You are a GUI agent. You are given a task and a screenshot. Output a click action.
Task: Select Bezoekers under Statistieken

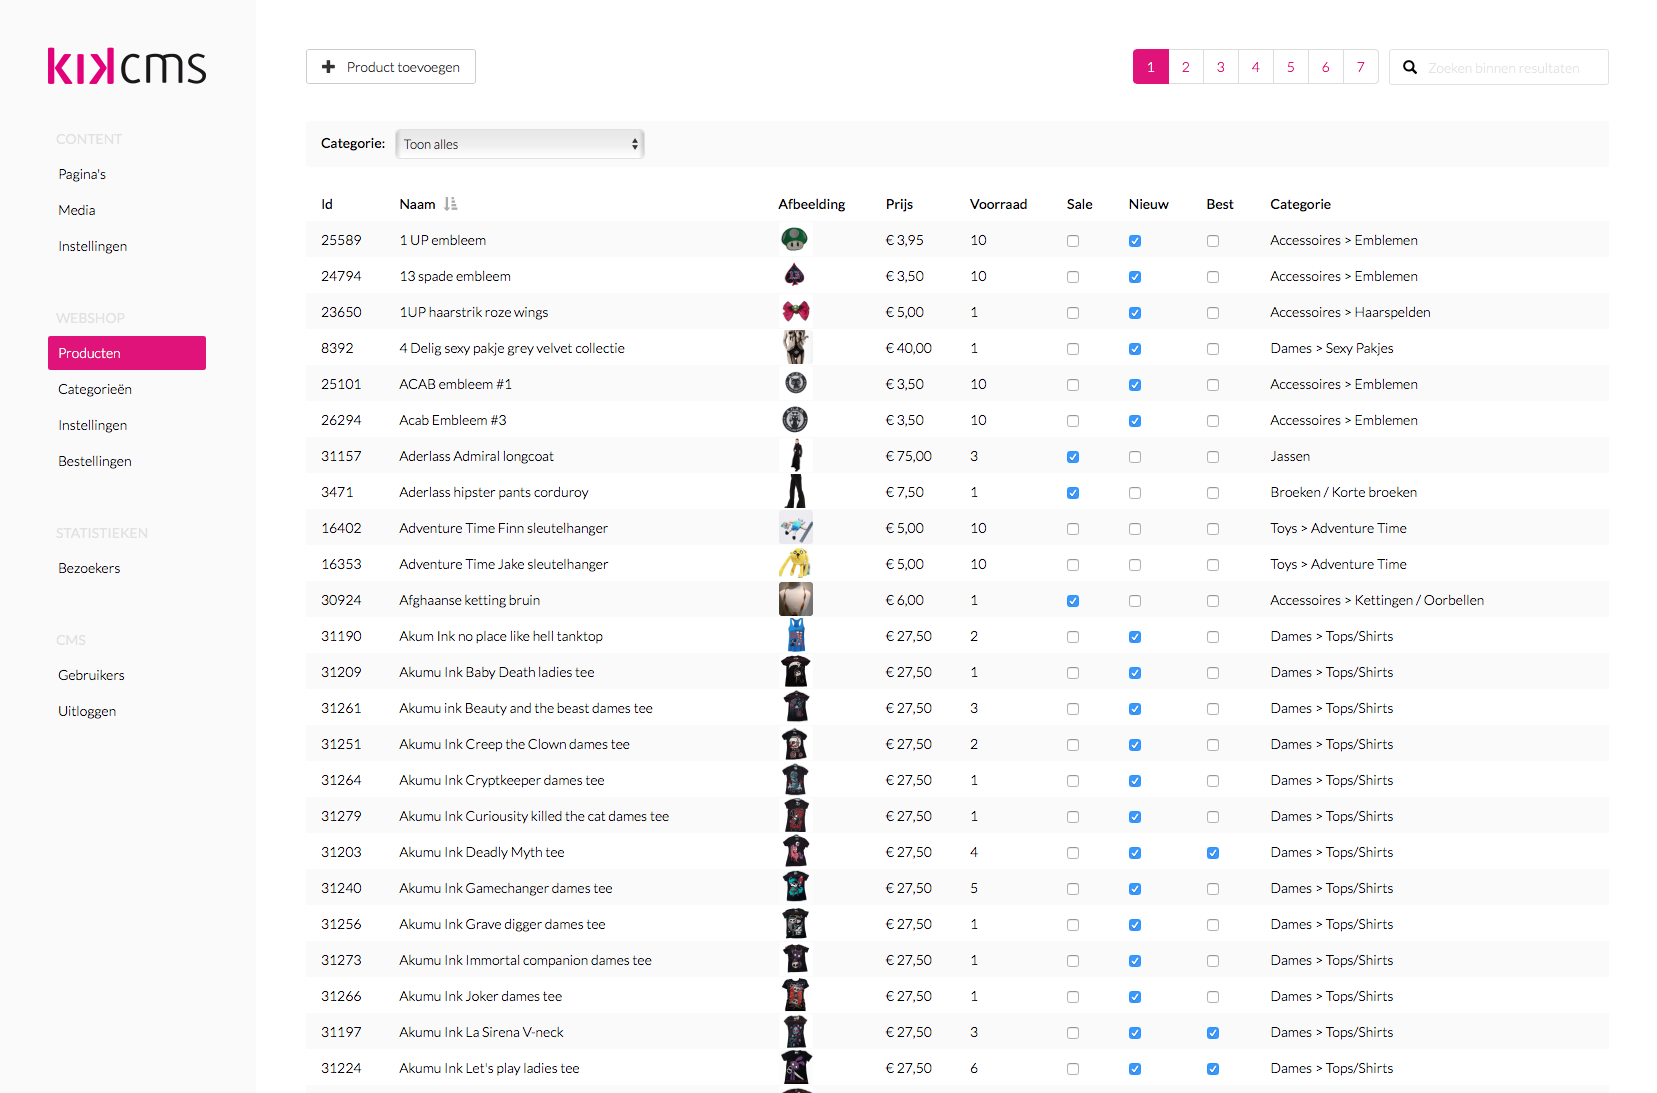[89, 567]
